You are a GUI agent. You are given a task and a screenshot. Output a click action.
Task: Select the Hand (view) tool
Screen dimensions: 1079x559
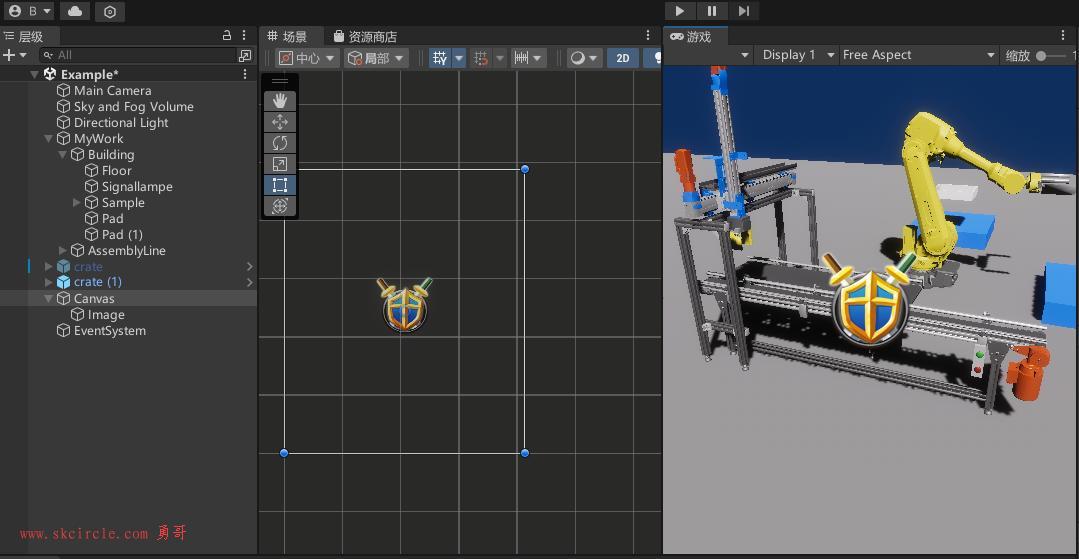point(280,101)
